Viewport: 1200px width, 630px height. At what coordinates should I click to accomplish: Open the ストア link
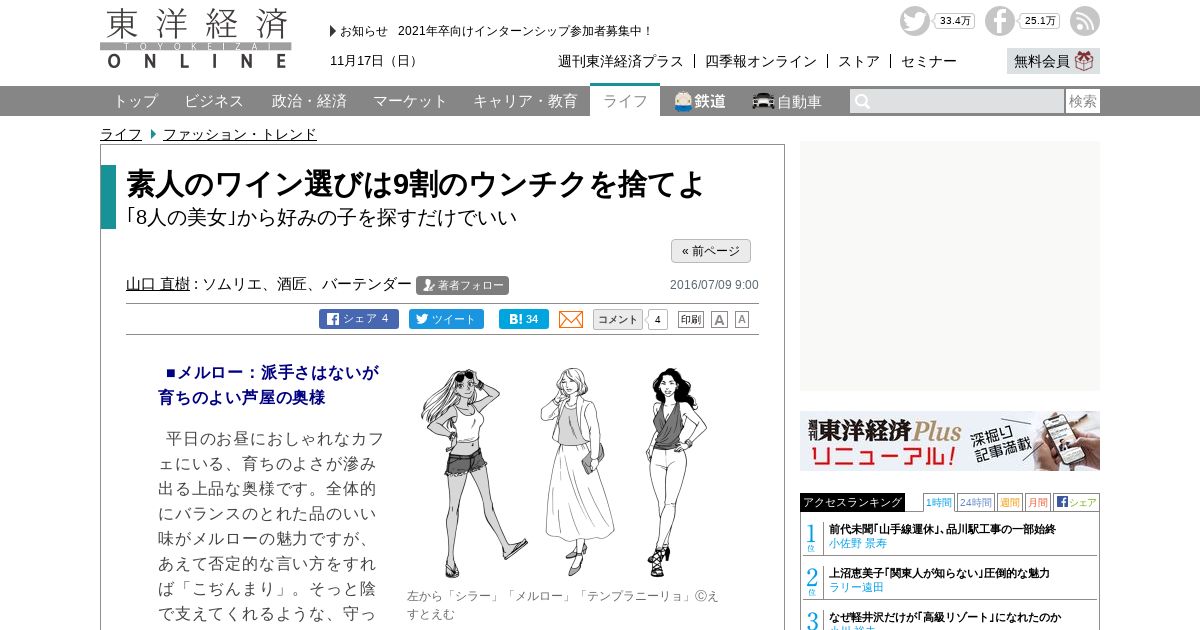point(859,61)
